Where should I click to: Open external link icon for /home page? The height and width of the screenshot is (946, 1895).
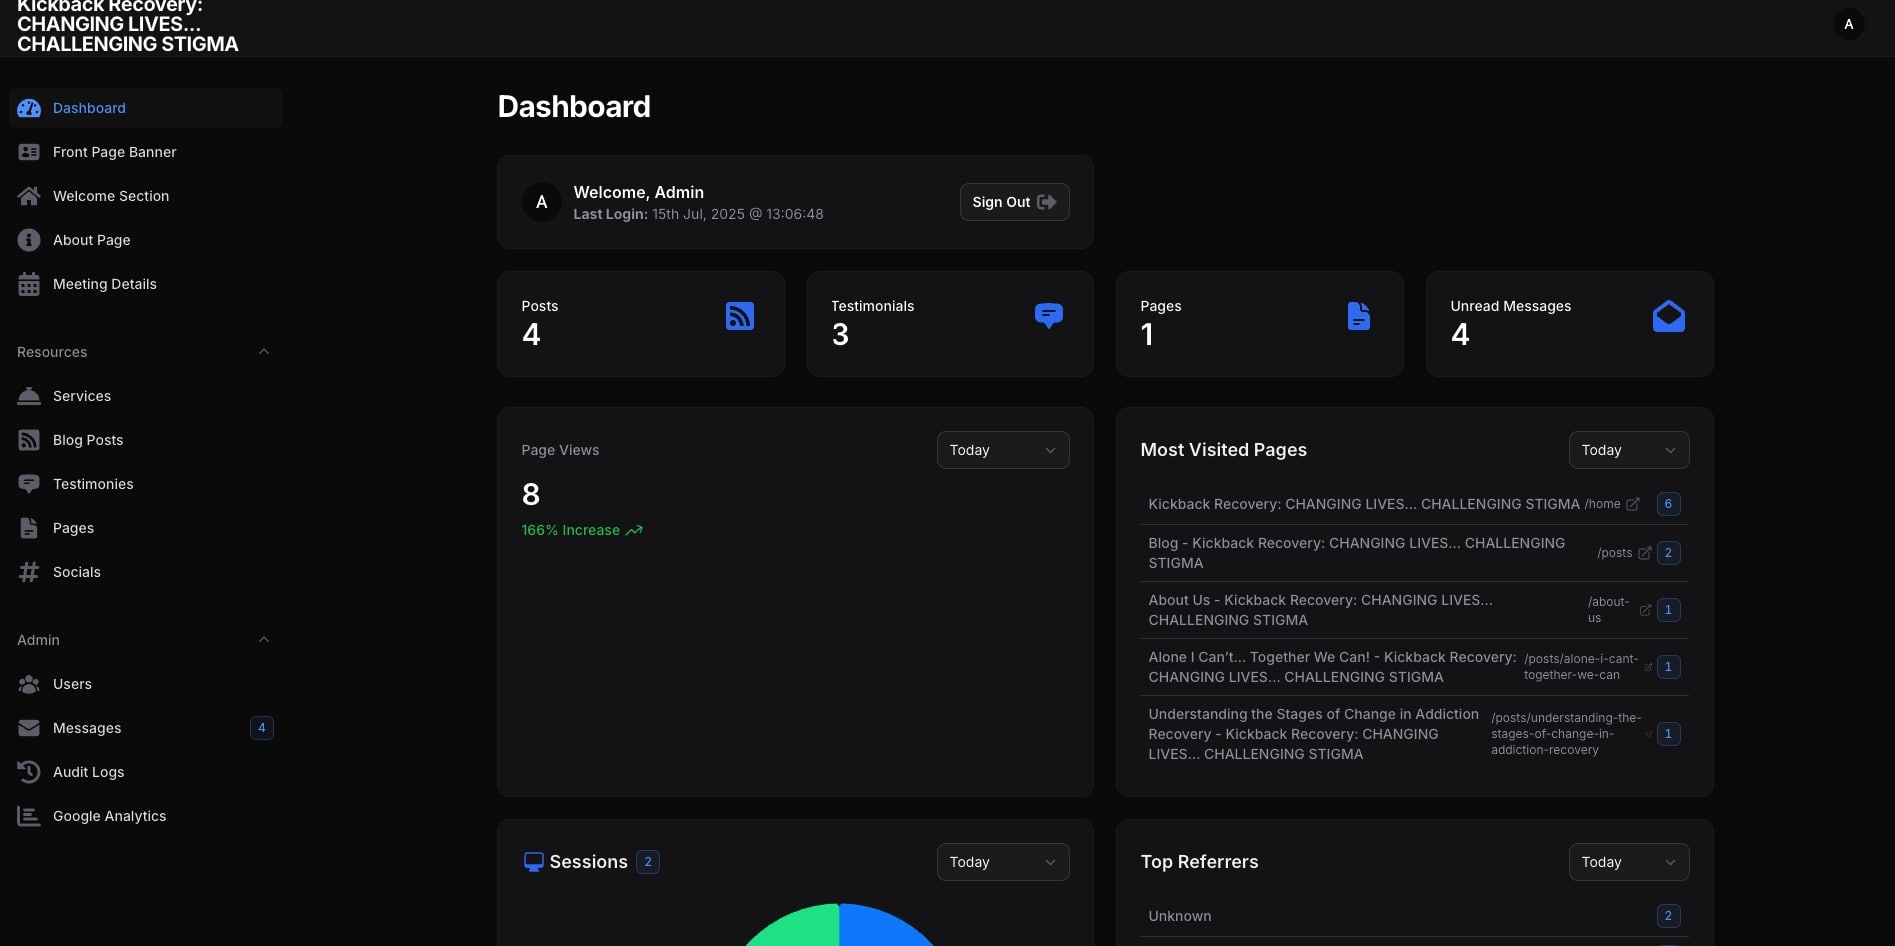pyautogui.click(x=1633, y=504)
